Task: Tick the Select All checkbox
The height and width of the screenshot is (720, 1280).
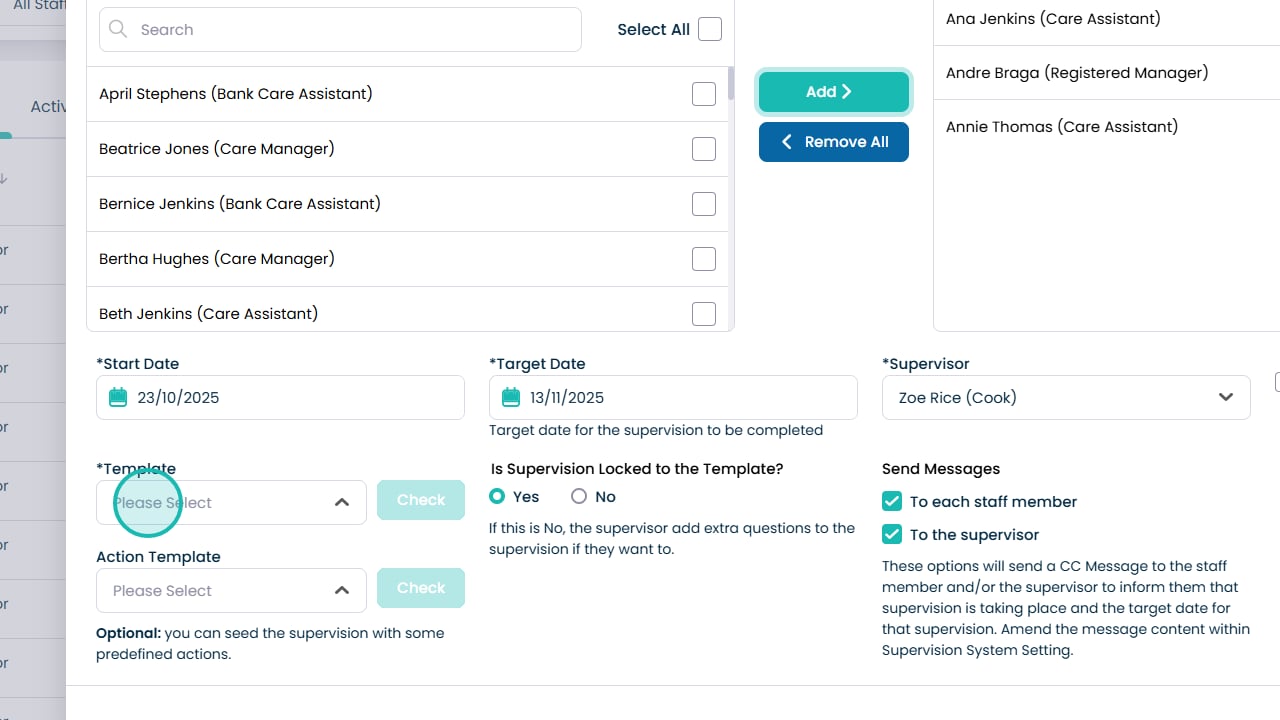Action: click(x=710, y=29)
